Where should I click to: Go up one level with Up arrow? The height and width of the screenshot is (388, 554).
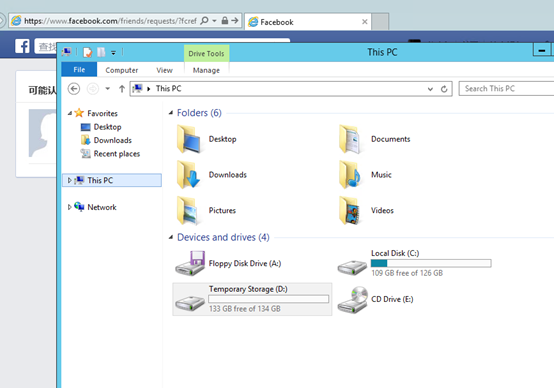pos(122,89)
